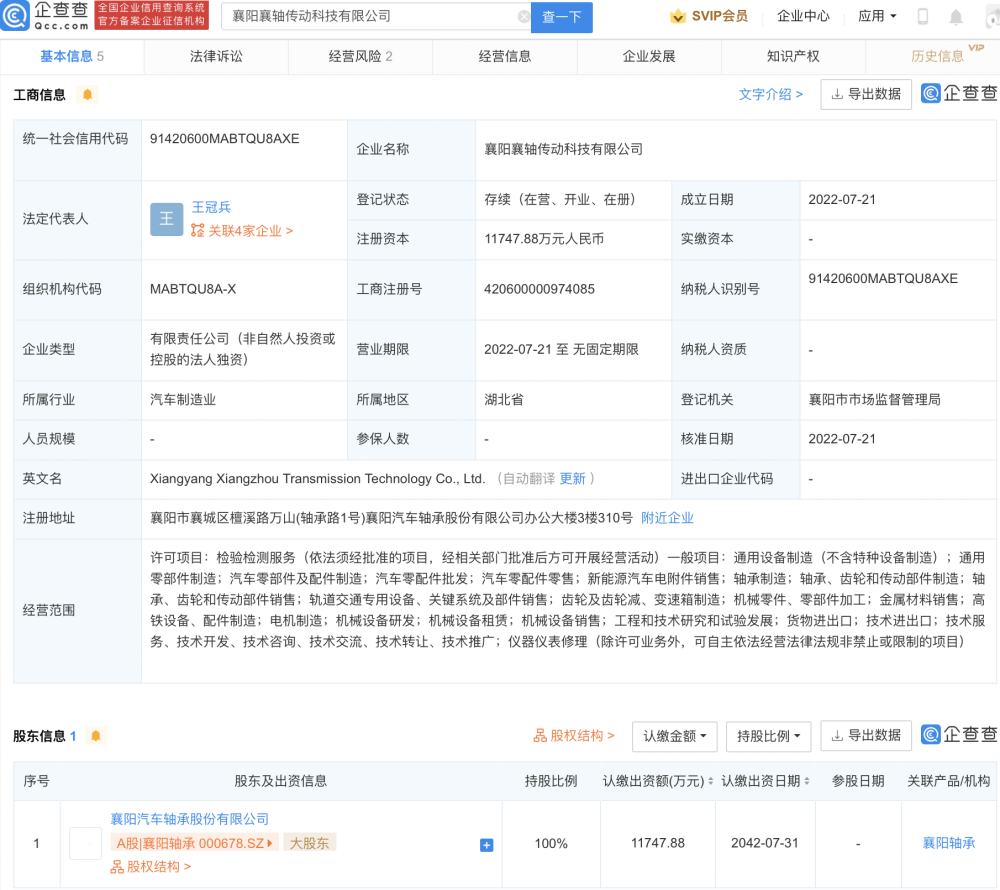This screenshot has width=1000, height=890.
Task: Click the A股|襄阳轴承 000678.SZ stock tag
Action: pyautogui.click(x=195, y=843)
